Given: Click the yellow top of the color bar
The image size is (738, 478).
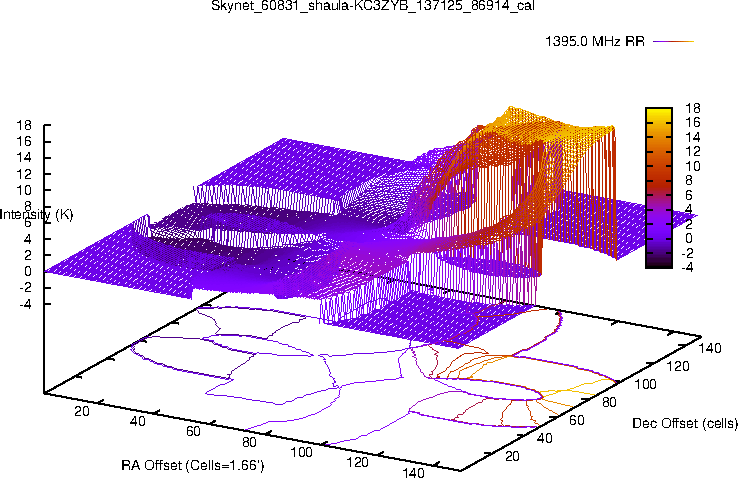Looking at the screenshot, I should [x=660, y=112].
